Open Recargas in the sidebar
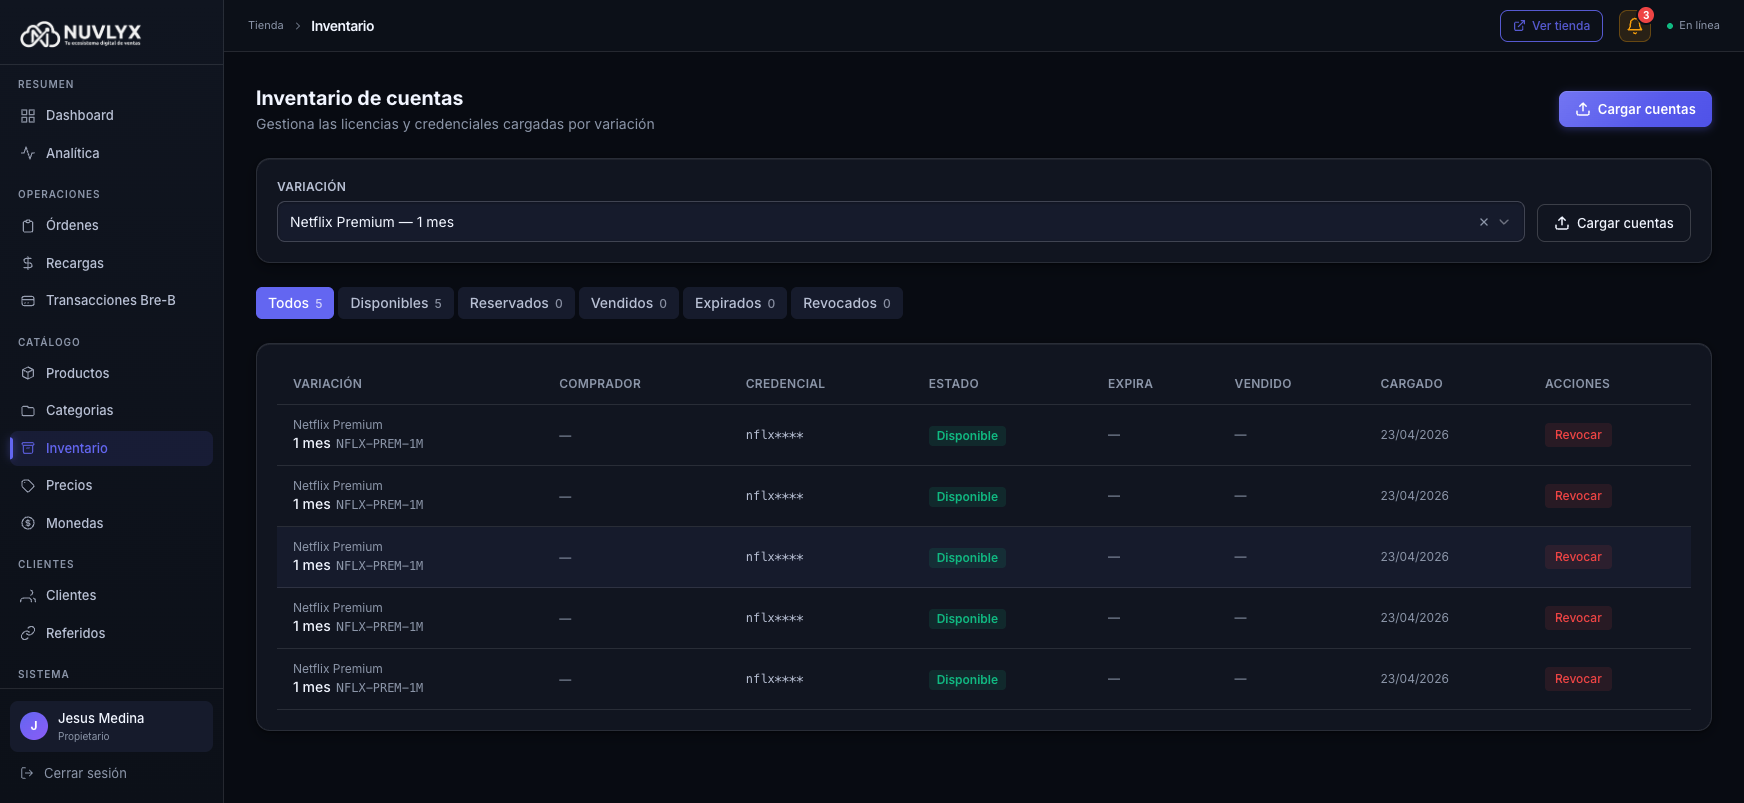The width and height of the screenshot is (1744, 803). tap(111, 263)
